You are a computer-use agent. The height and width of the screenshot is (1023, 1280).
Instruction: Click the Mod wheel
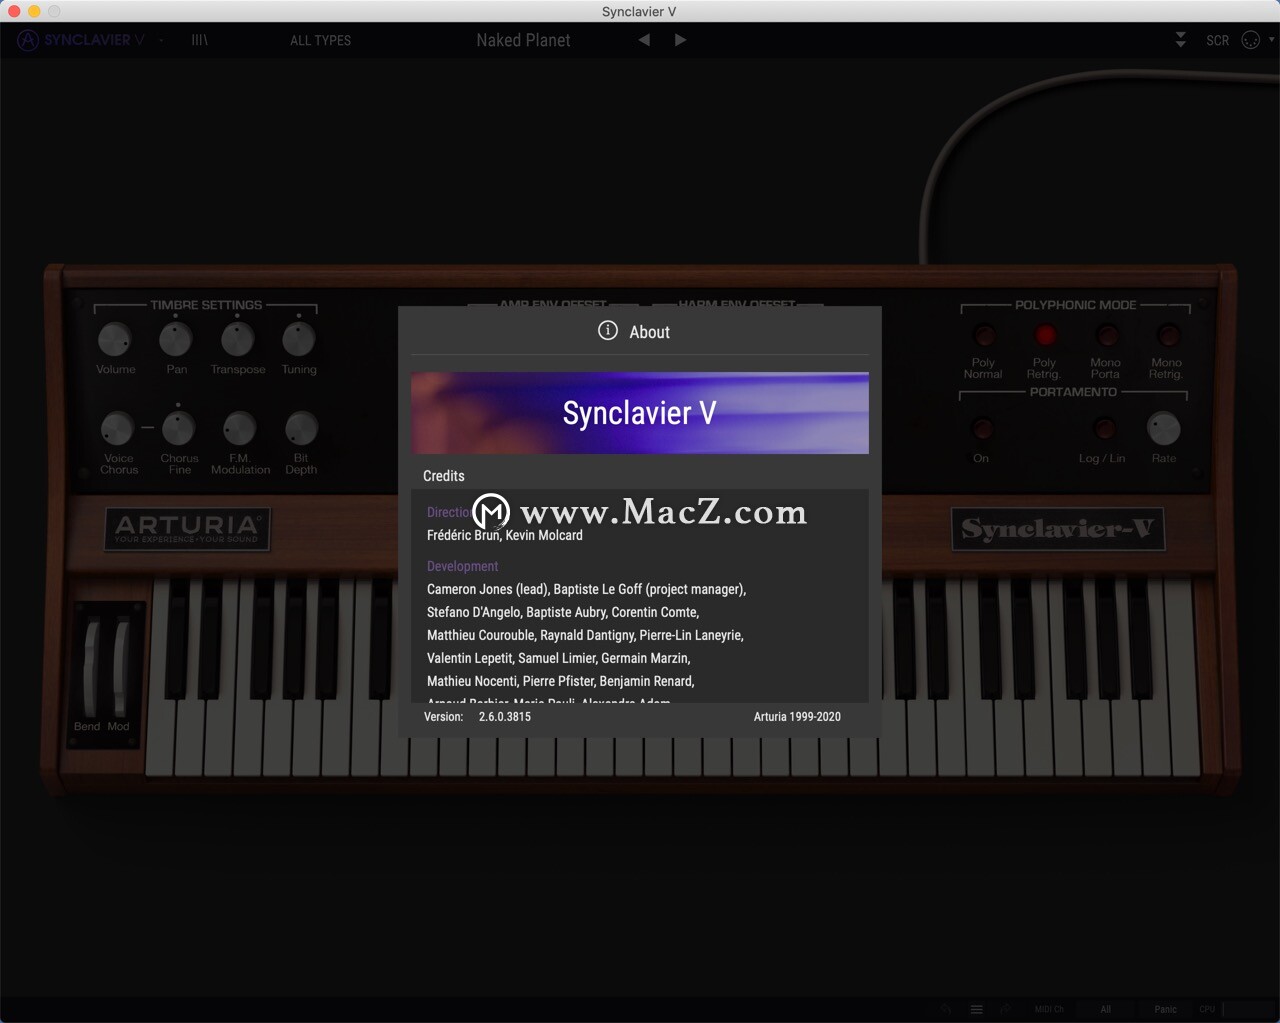[x=120, y=667]
